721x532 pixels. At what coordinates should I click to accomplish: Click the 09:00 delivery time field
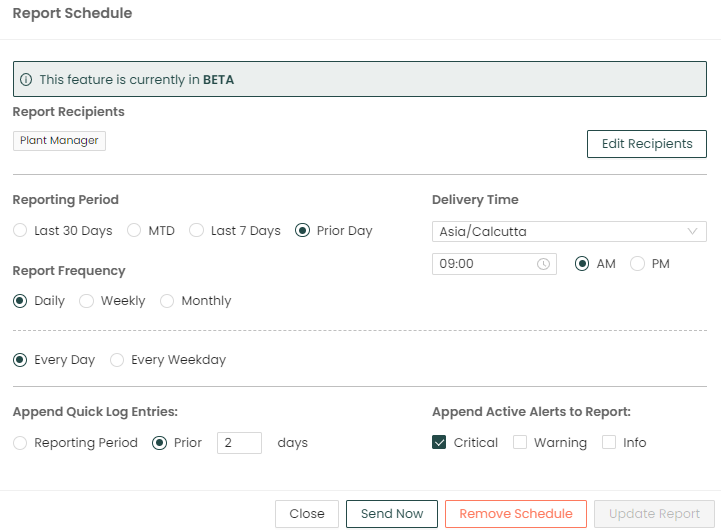(484, 264)
